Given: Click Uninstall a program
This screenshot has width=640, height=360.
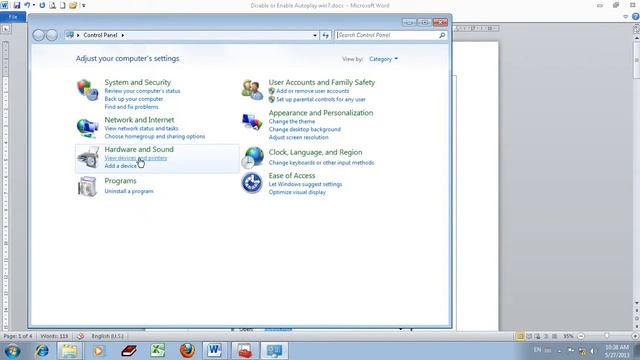Looking at the screenshot, I should 129,191.
